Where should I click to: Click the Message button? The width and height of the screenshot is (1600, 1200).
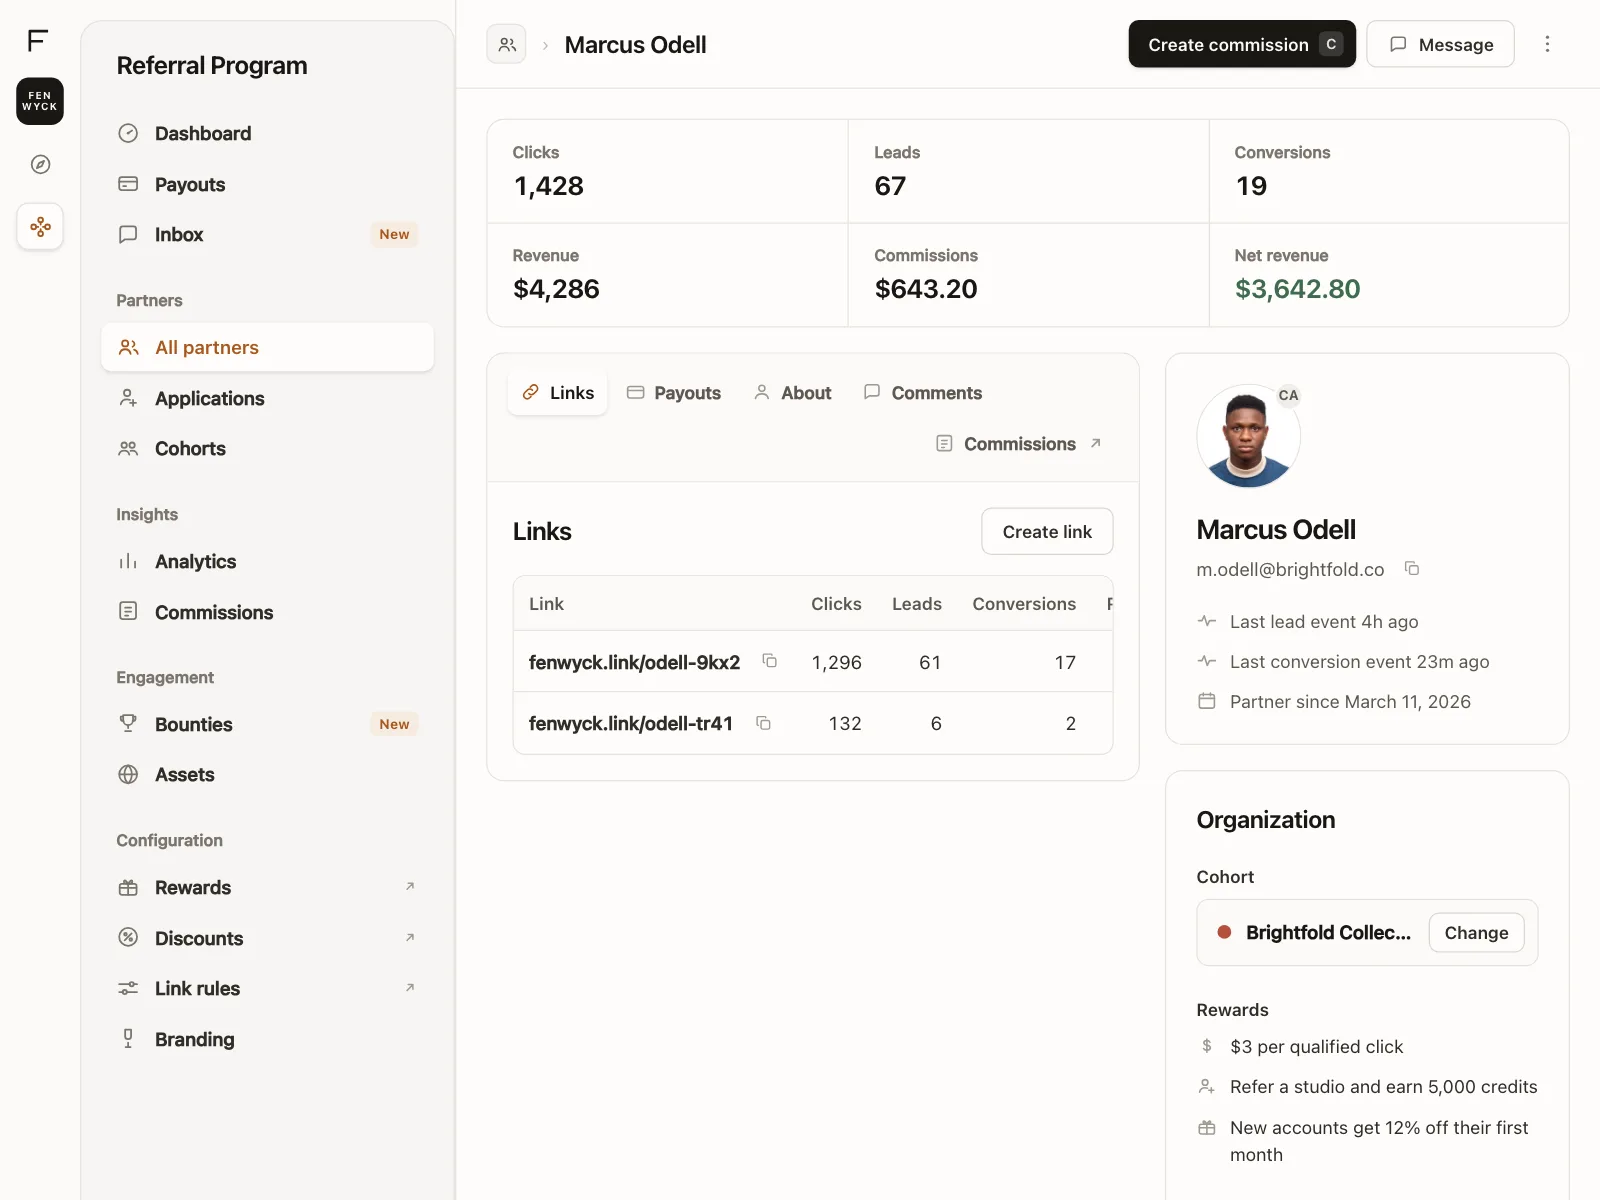[x=1440, y=44]
